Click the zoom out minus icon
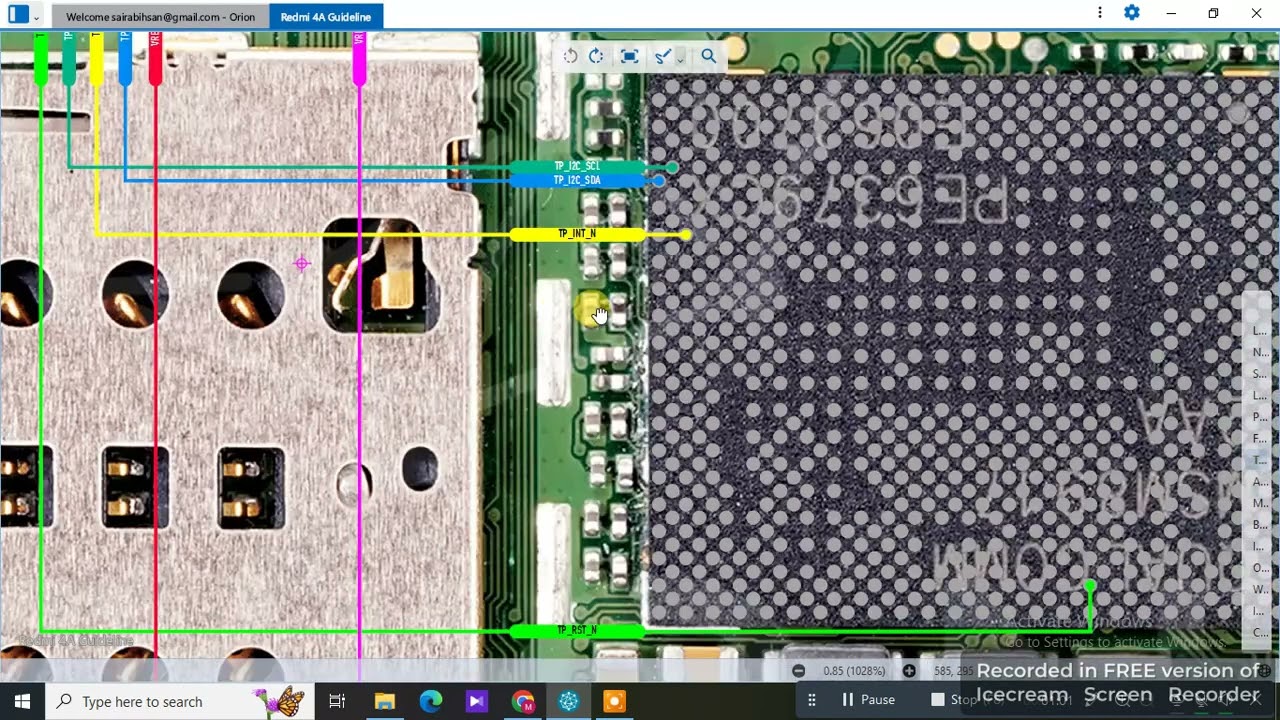Image resolution: width=1280 pixels, height=720 pixels. pos(798,671)
